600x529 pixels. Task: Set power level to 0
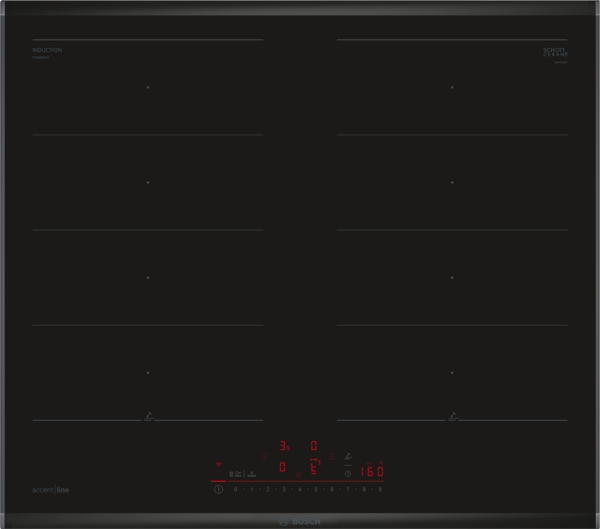point(235,490)
